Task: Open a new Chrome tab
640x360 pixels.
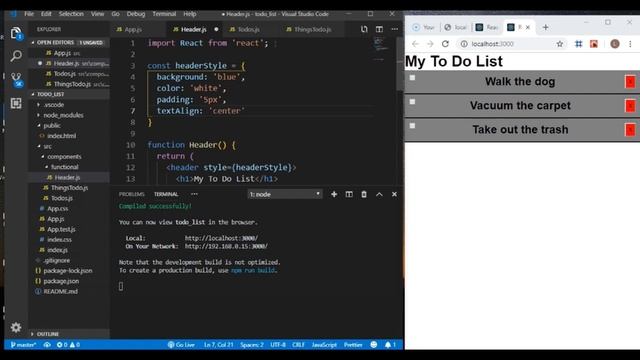Action: coord(545,27)
